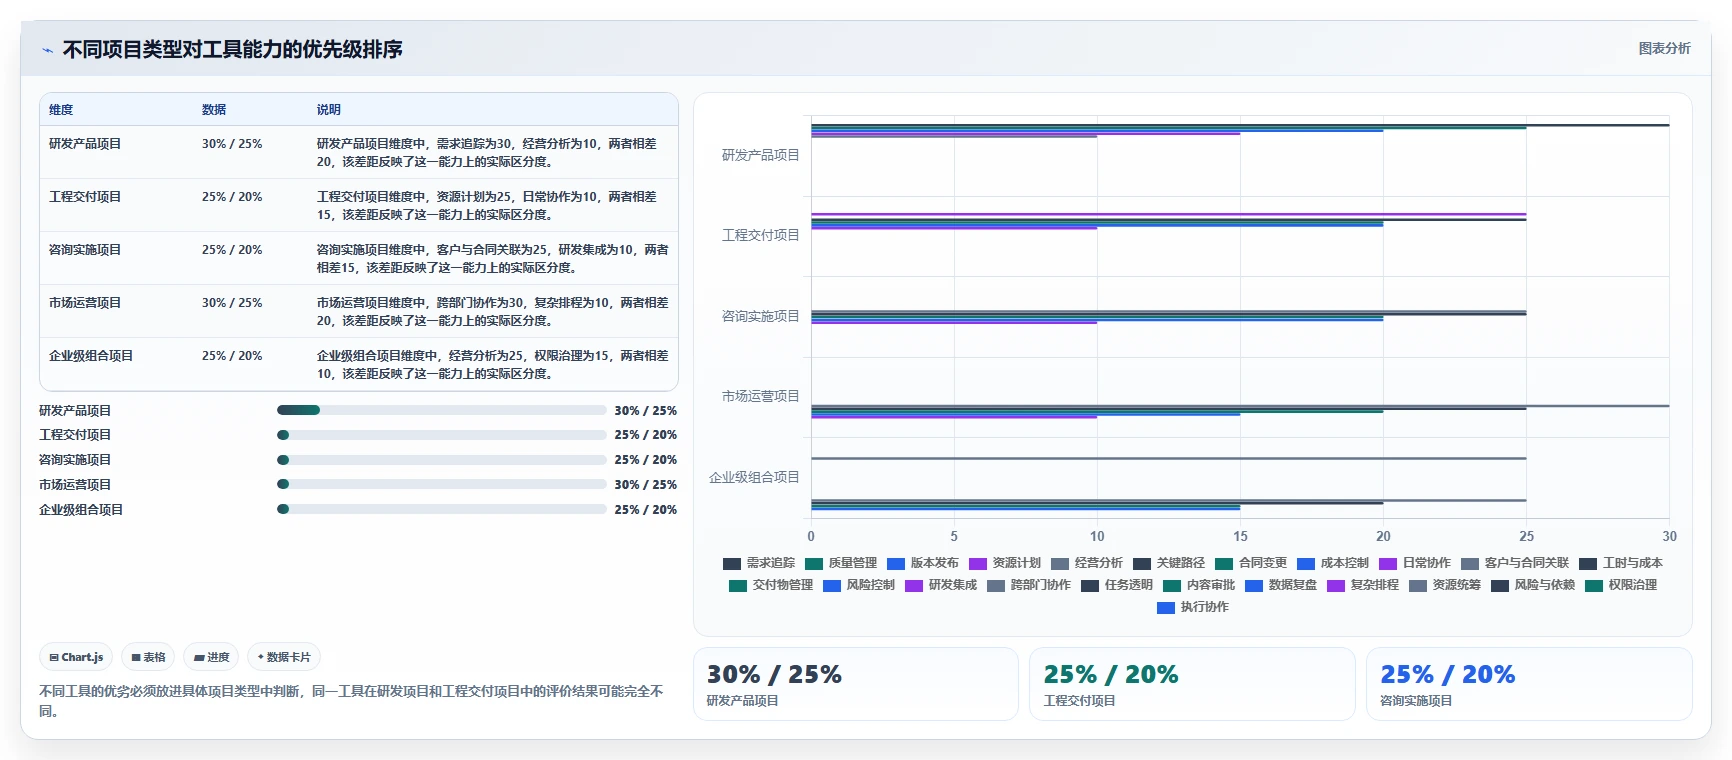Screen dimensions: 1732x760
Task: Click the 企业级组合项目 chart axis label
Action: pos(755,477)
